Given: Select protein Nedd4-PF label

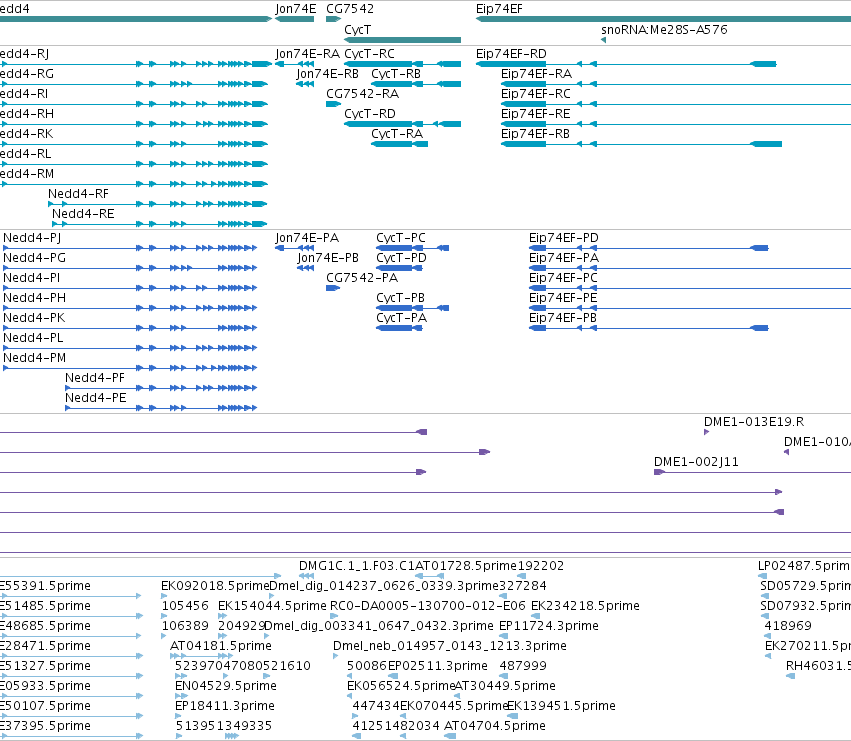Looking at the screenshot, I should (95, 378).
